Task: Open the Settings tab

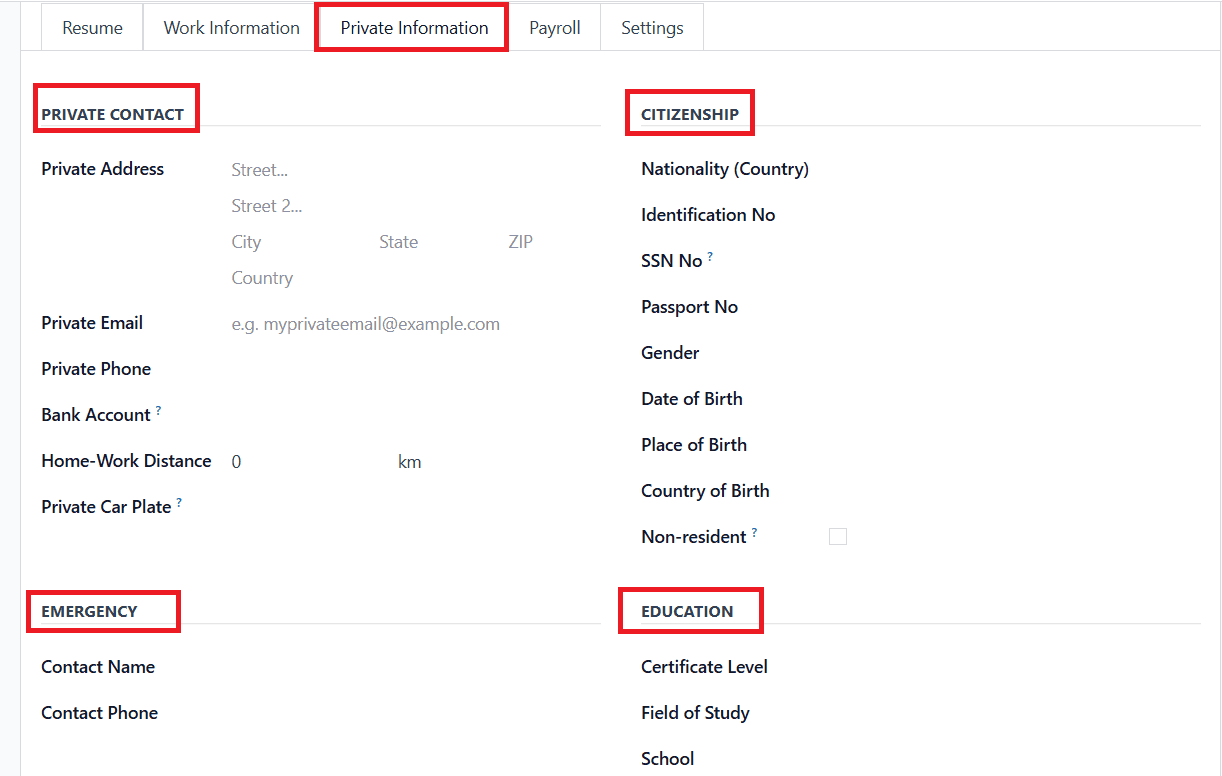Action: 652,28
